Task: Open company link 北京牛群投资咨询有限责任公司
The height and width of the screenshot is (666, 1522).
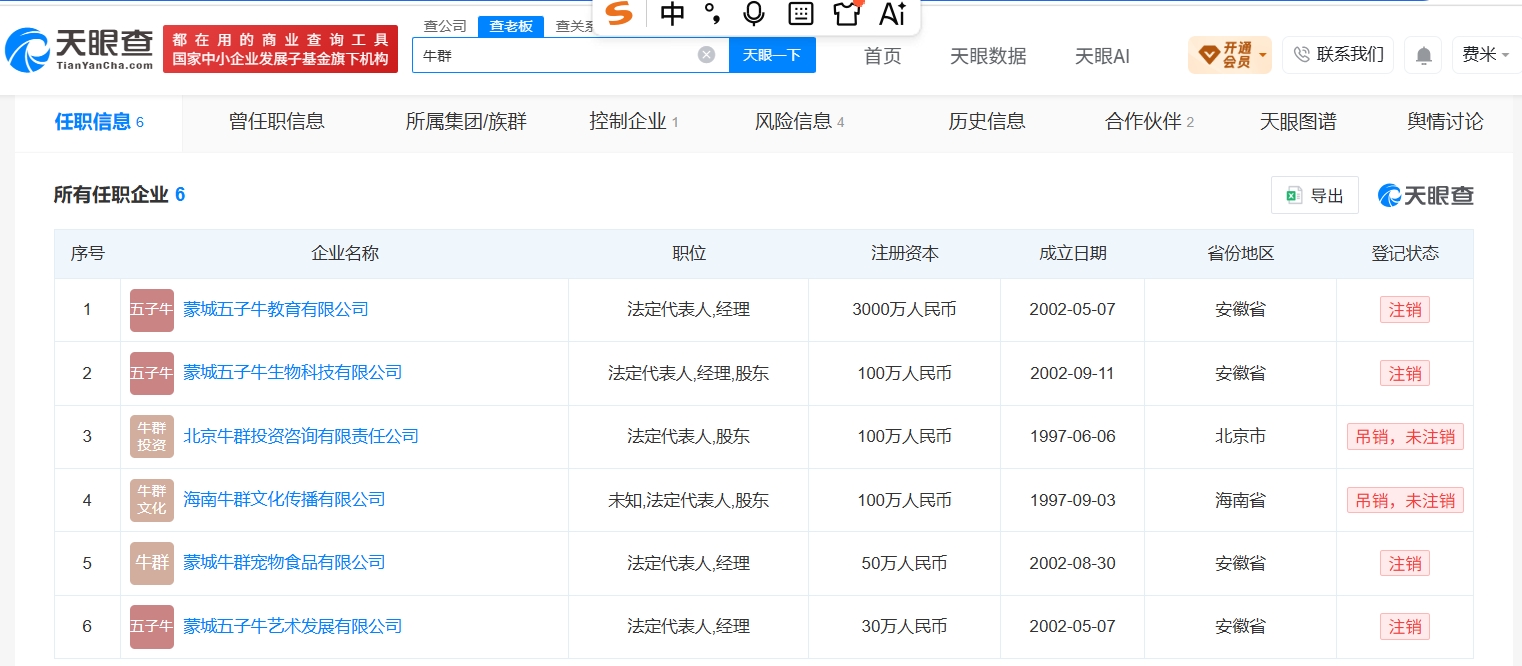Action: (301, 436)
